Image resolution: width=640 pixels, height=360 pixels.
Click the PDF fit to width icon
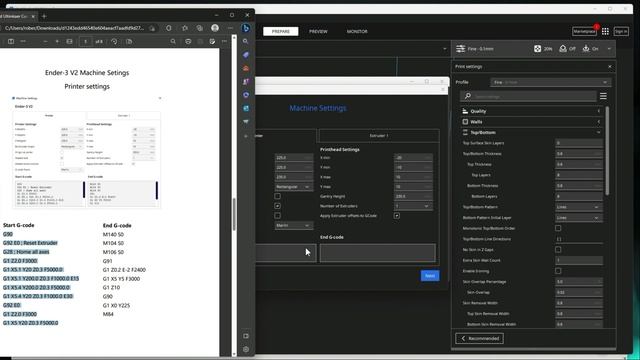69,41
